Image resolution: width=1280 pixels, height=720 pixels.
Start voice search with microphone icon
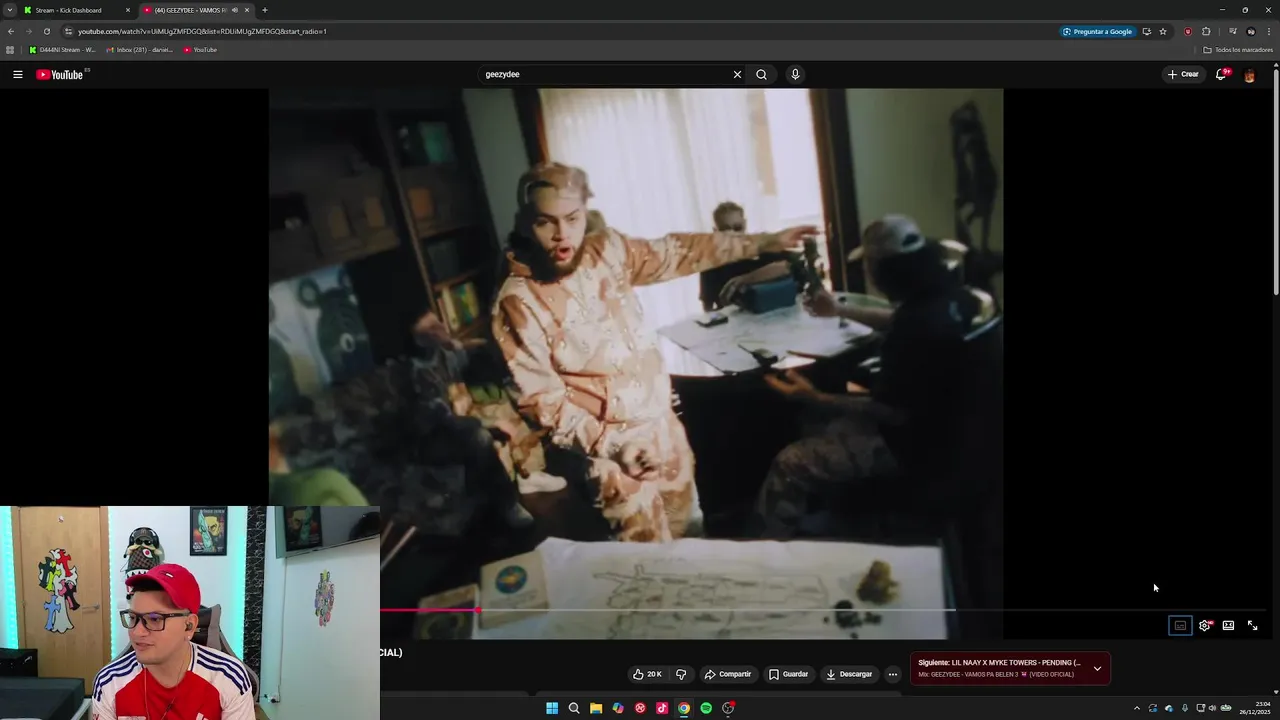point(795,74)
